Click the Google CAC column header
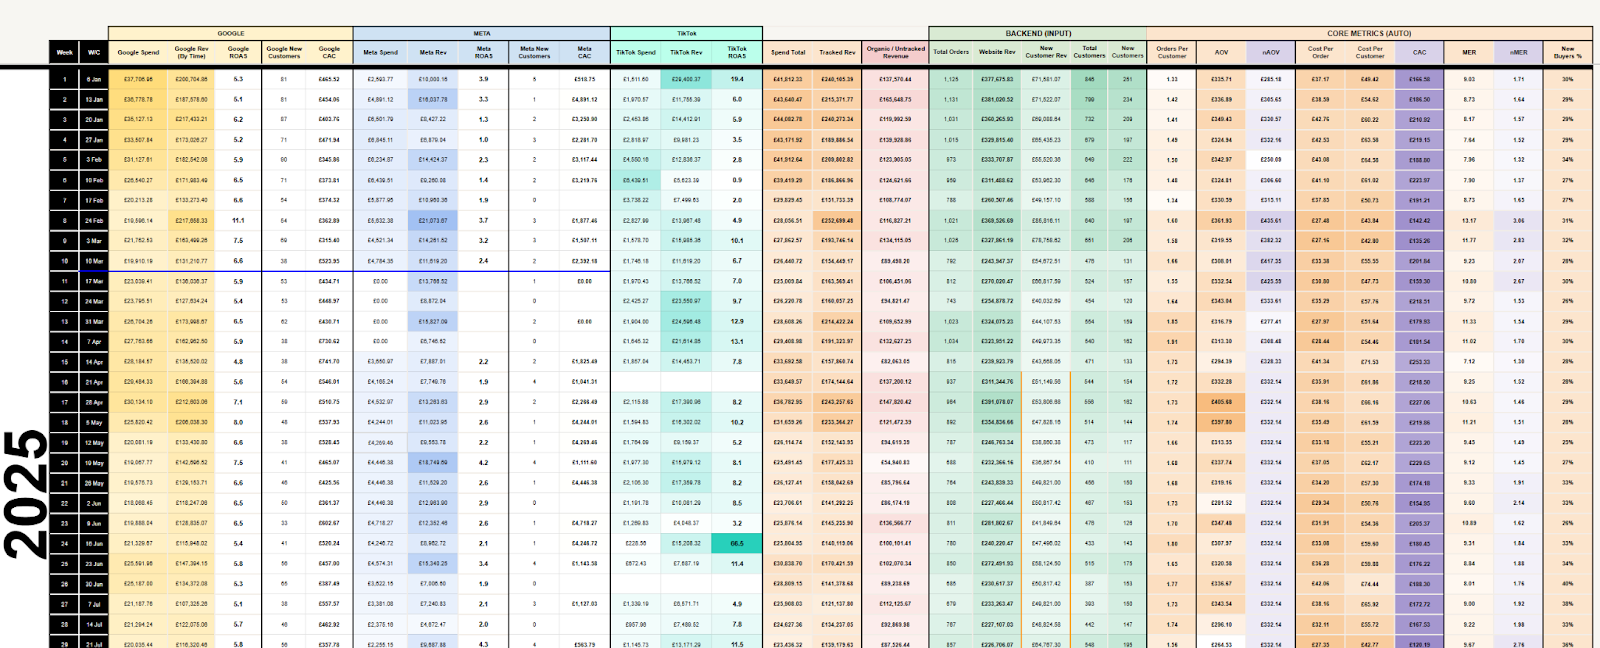This screenshot has height=648, width=1600. click(x=329, y=52)
